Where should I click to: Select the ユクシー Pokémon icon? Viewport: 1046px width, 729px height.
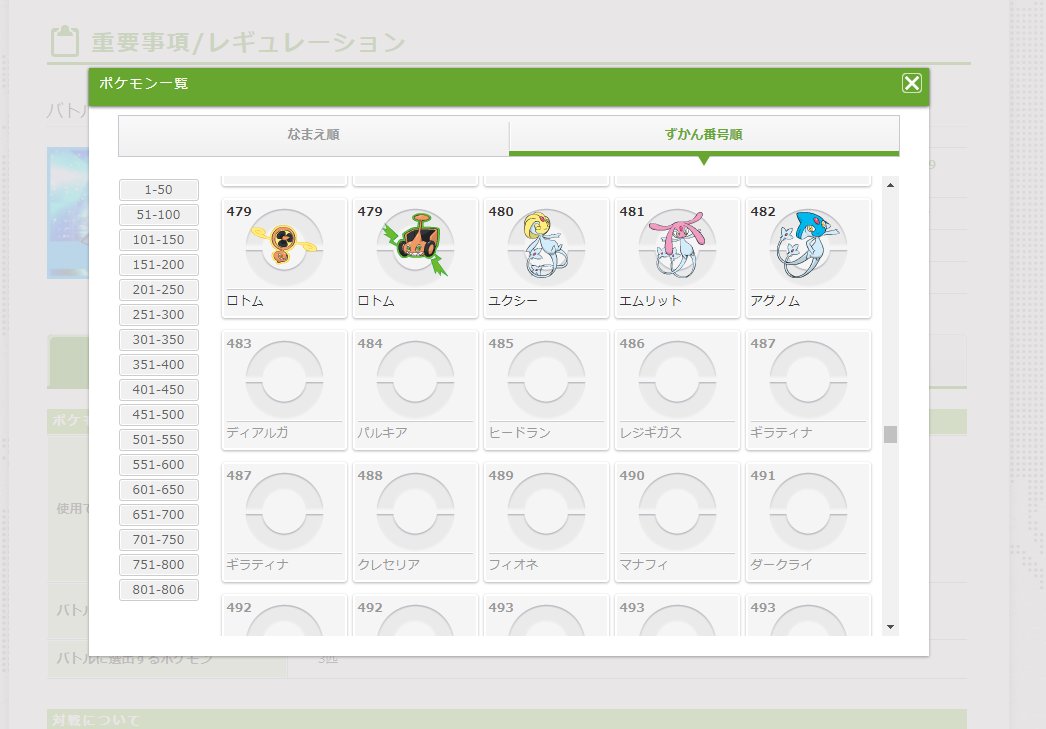coord(546,245)
